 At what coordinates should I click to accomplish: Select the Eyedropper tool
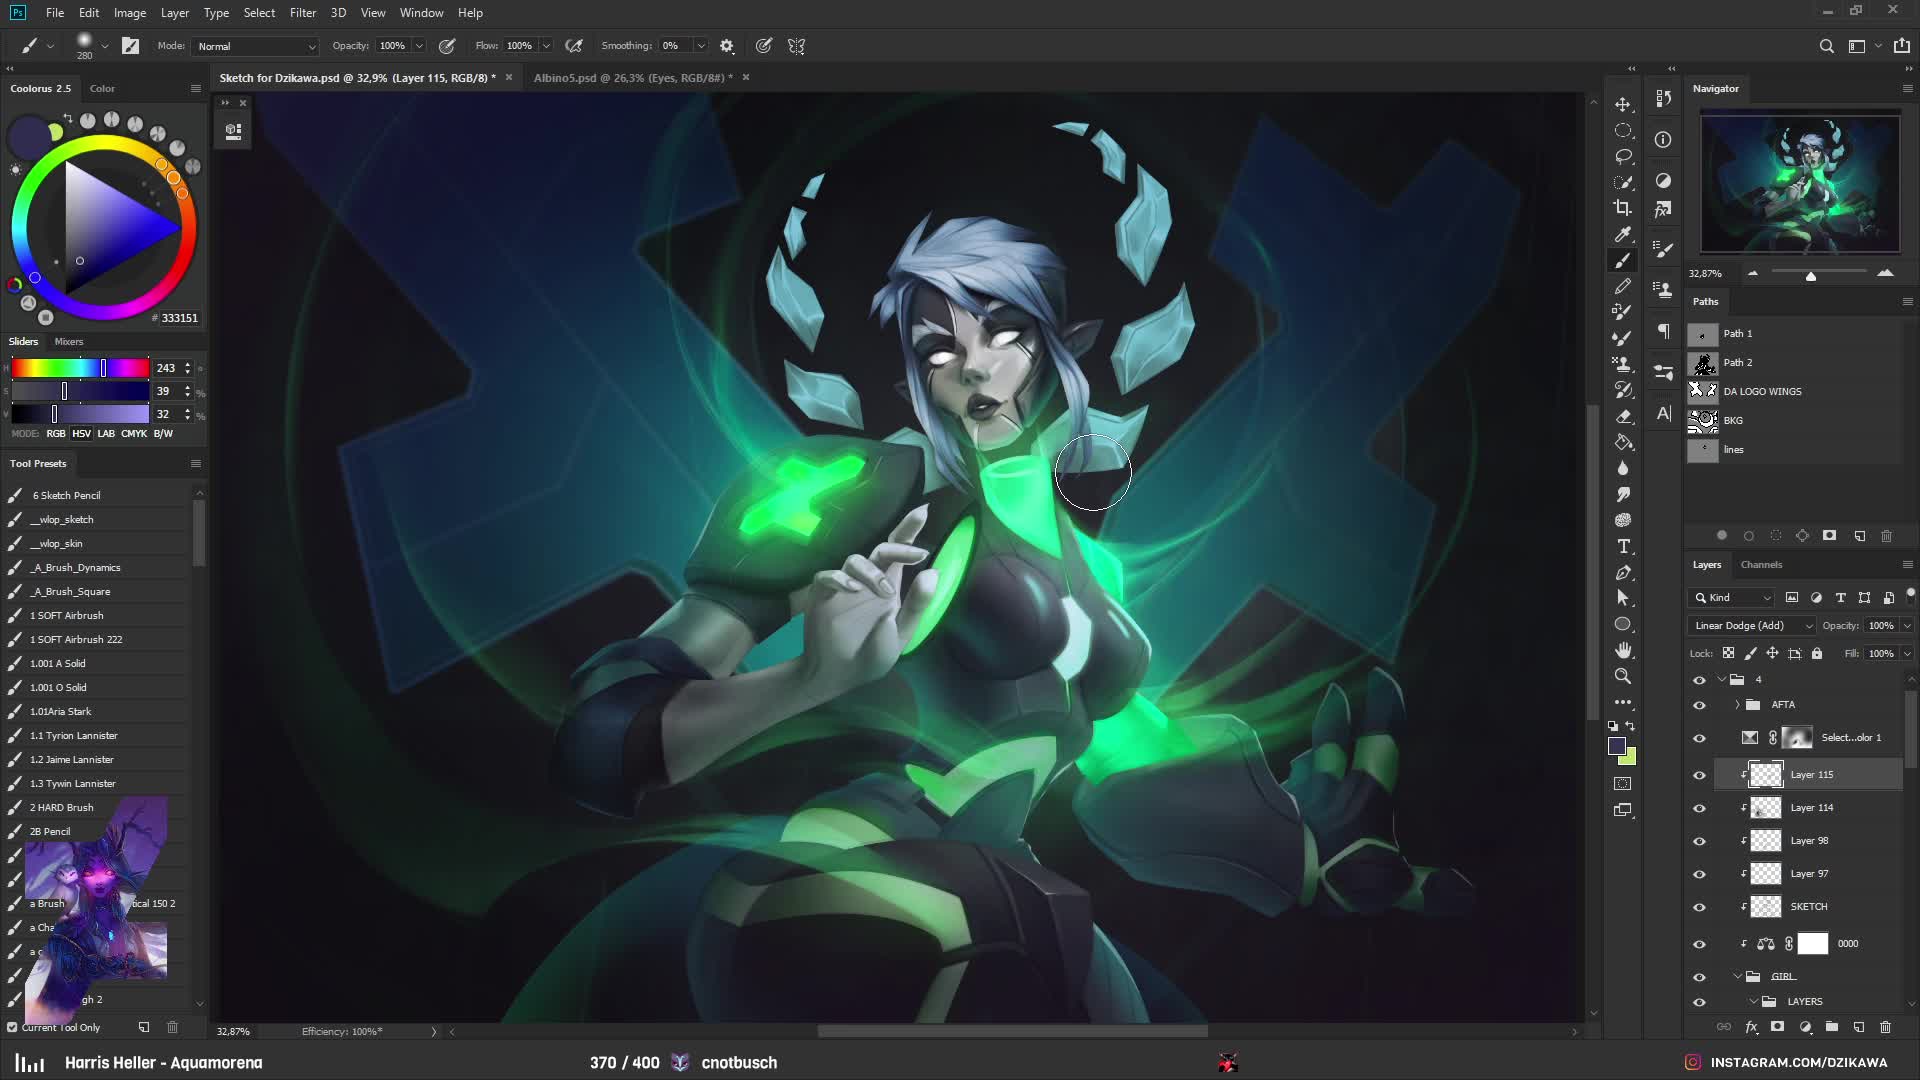pyautogui.click(x=1623, y=234)
